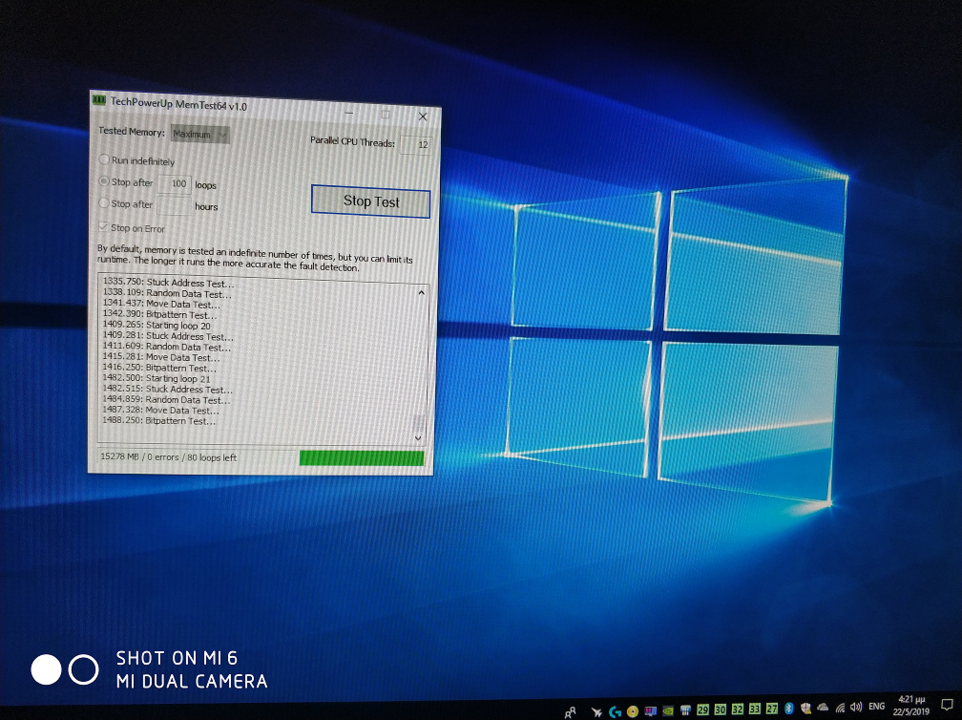Click the 'TechPowerUp MemTest64 v1.0' title text
962x720 pixels.
(x=179, y=104)
